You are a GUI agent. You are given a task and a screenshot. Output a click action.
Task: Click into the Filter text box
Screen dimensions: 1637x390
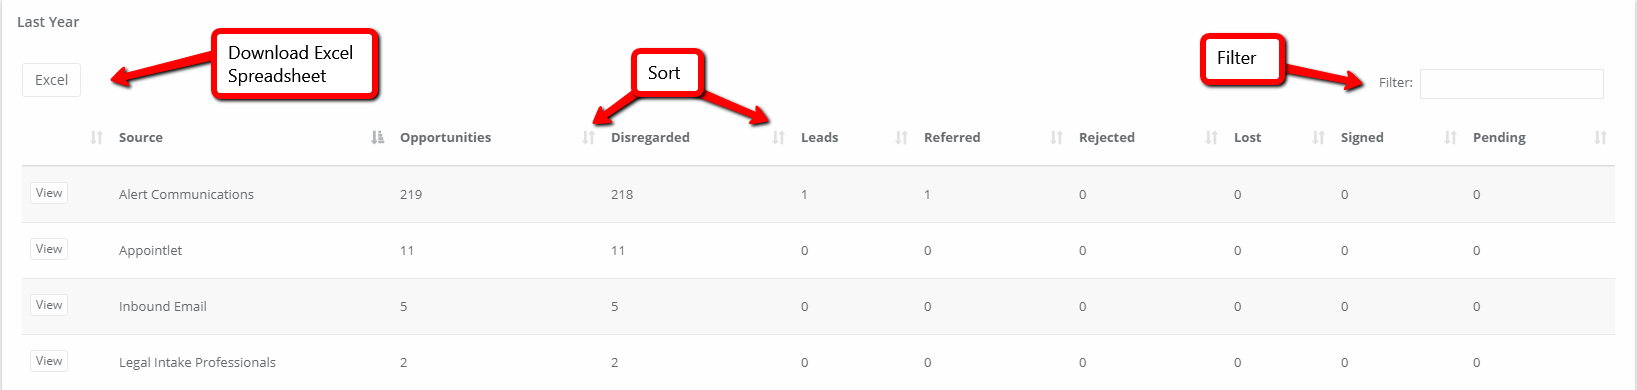[1511, 83]
